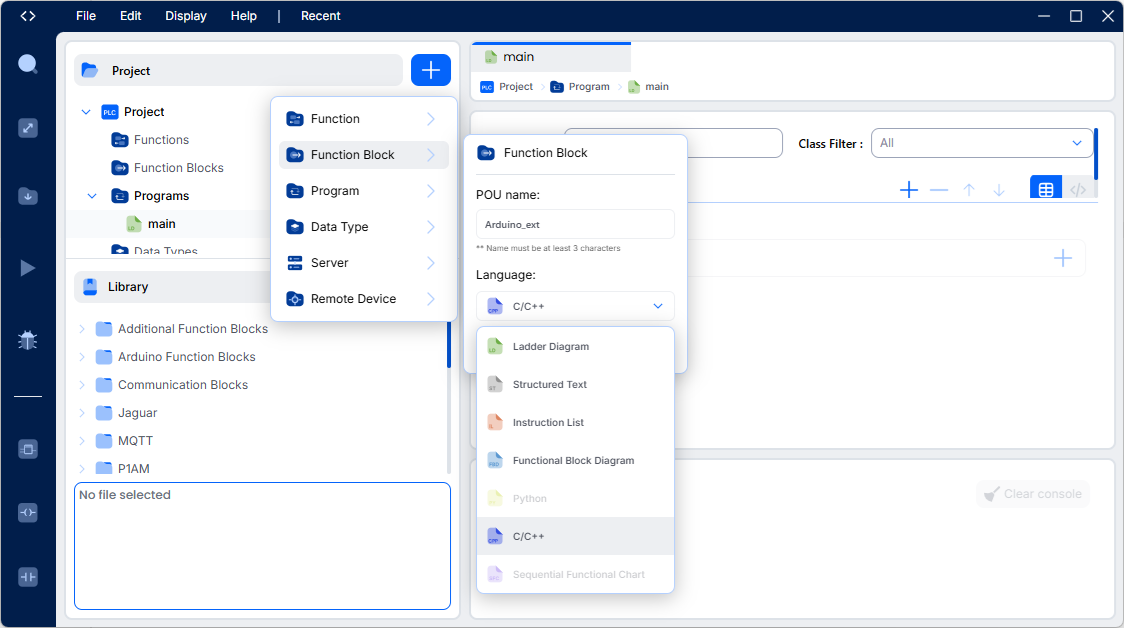The image size is (1124, 628).
Task: Click the POU name input field
Action: (x=575, y=224)
